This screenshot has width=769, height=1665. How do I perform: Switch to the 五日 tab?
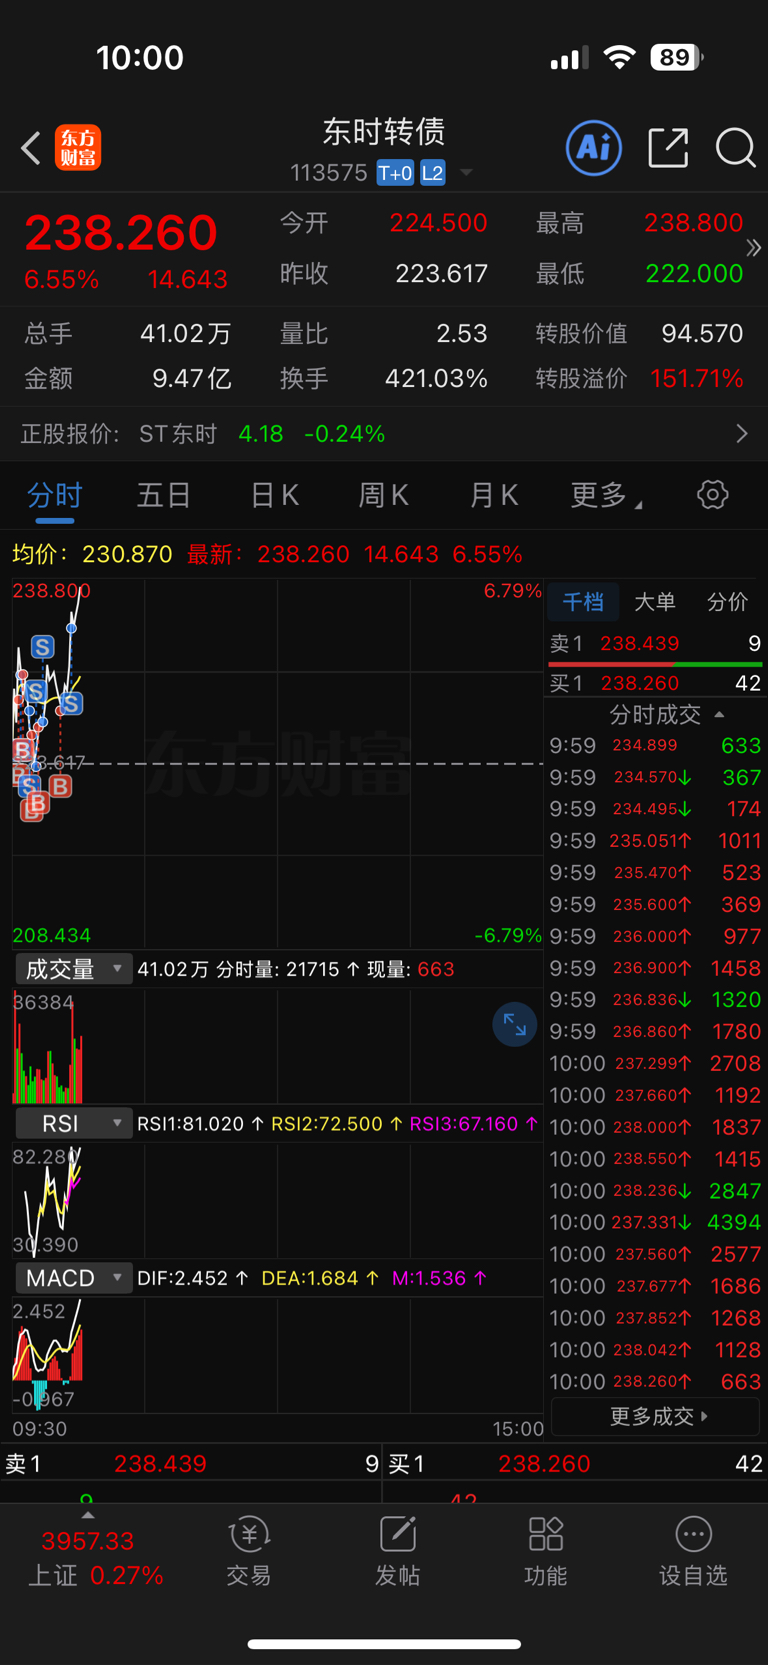pos(164,494)
